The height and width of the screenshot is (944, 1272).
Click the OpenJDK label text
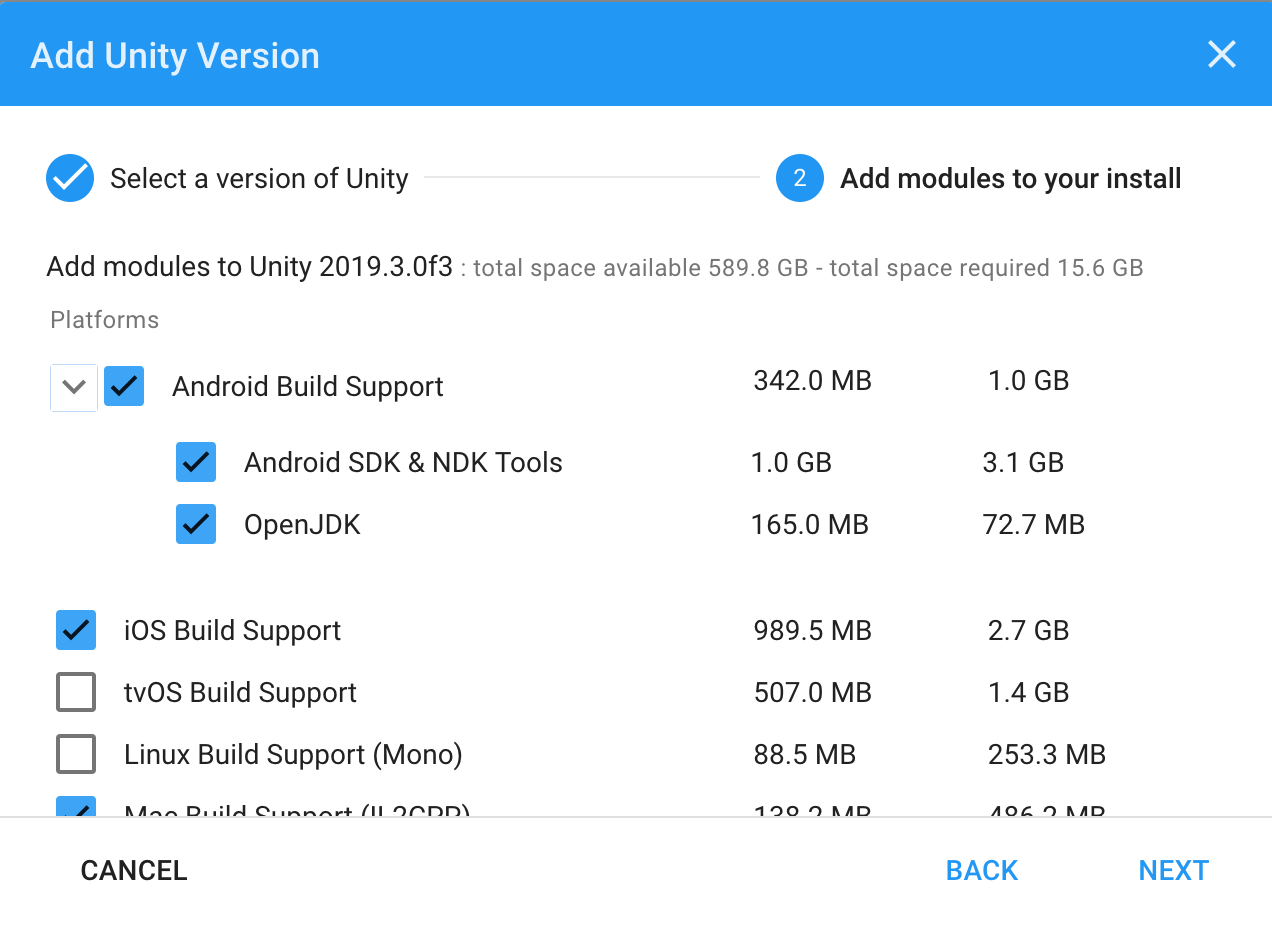tap(302, 525)
